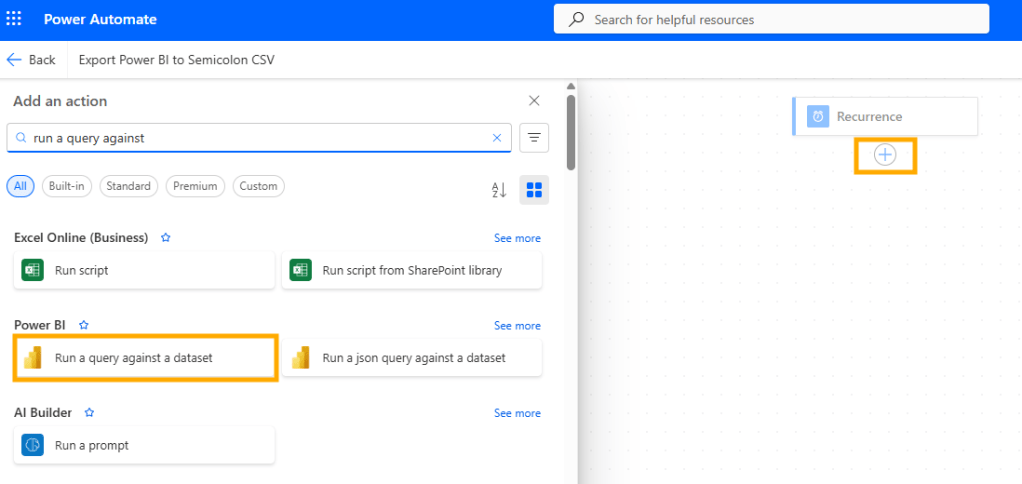Click the panel vertical scrollbar thumb
The width and height of the screenshot is (1022, 484).
click(571, 132)
